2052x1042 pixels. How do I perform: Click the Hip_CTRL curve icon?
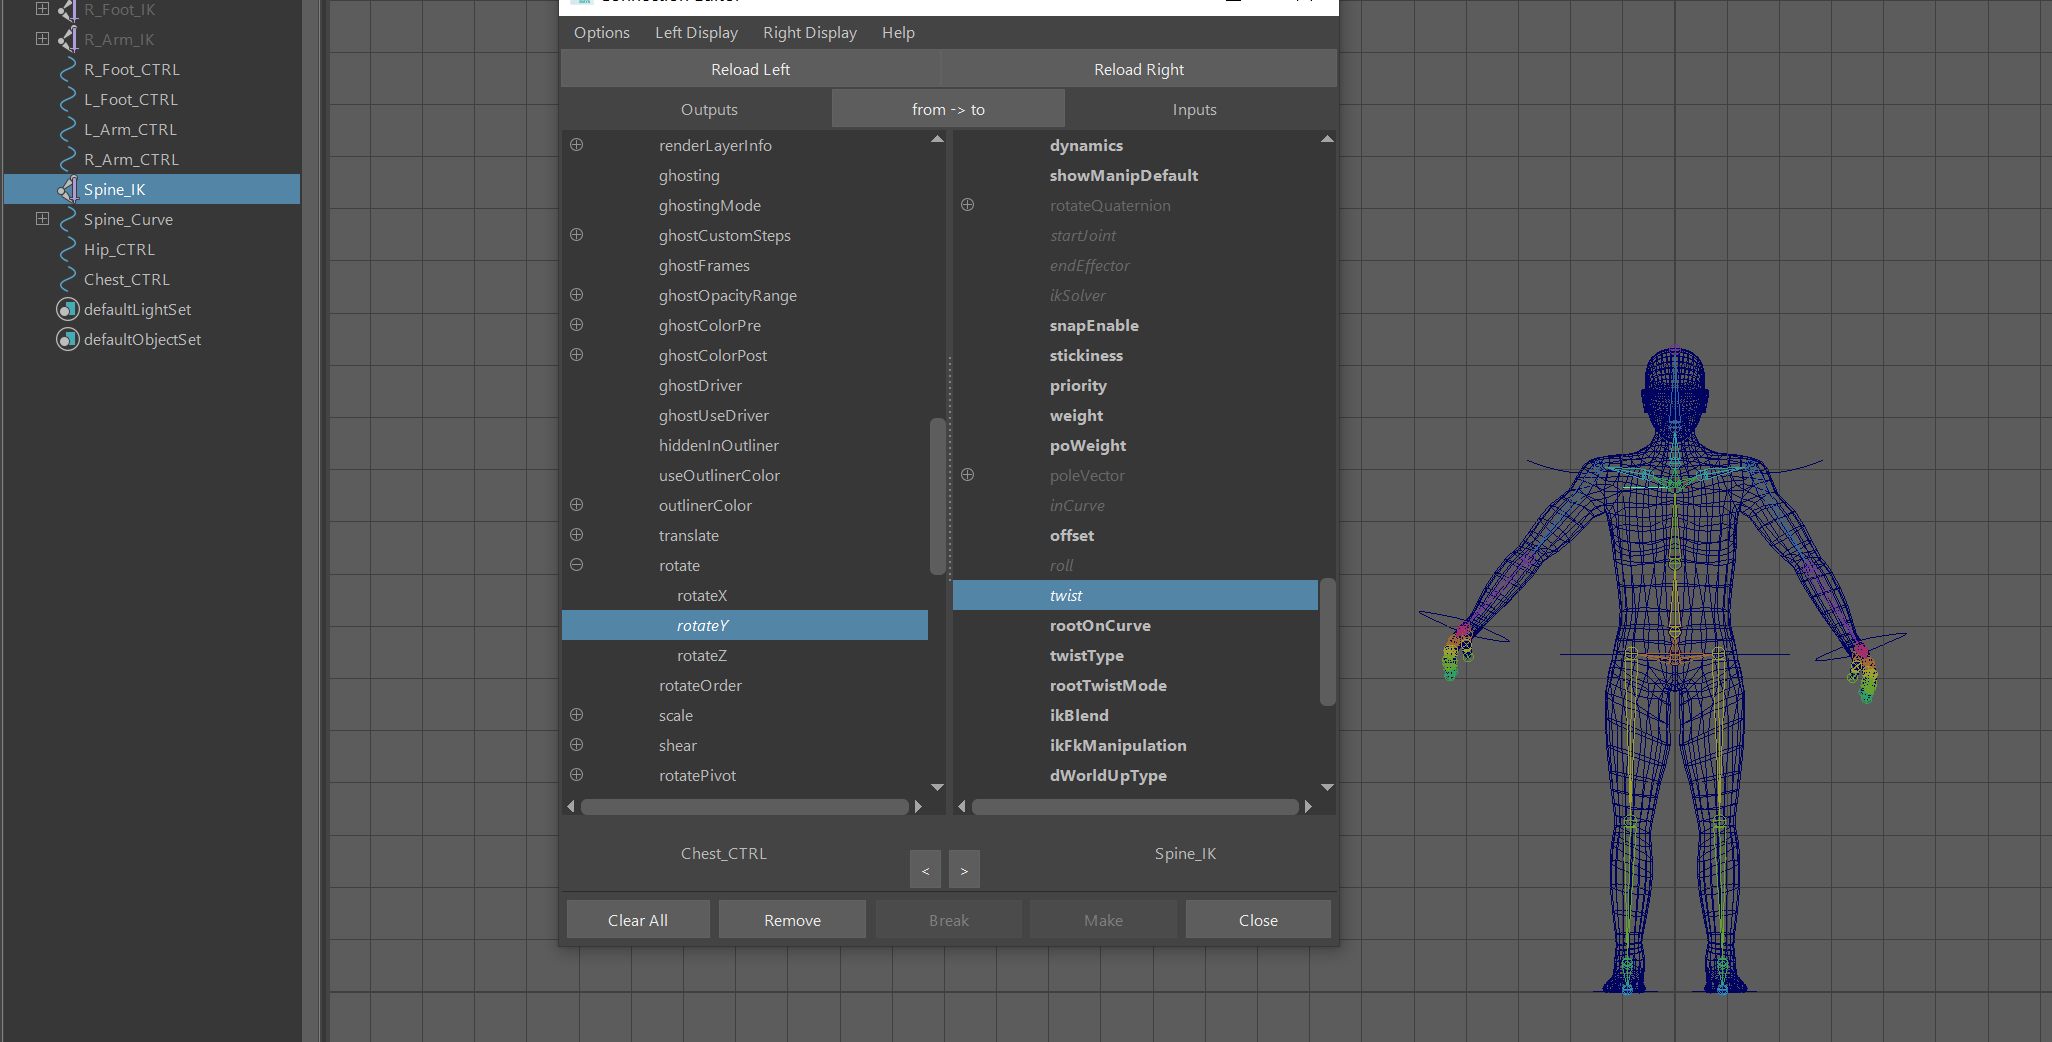(x=67, y=249)
